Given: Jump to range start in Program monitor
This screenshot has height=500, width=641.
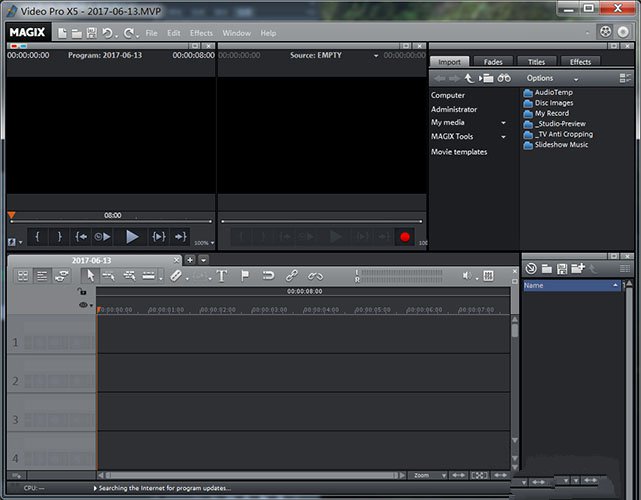Looking at the screenshot, I should coord(81,236).
